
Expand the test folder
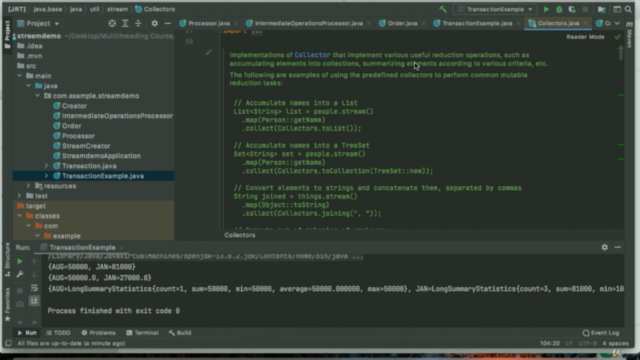point(20,196)
